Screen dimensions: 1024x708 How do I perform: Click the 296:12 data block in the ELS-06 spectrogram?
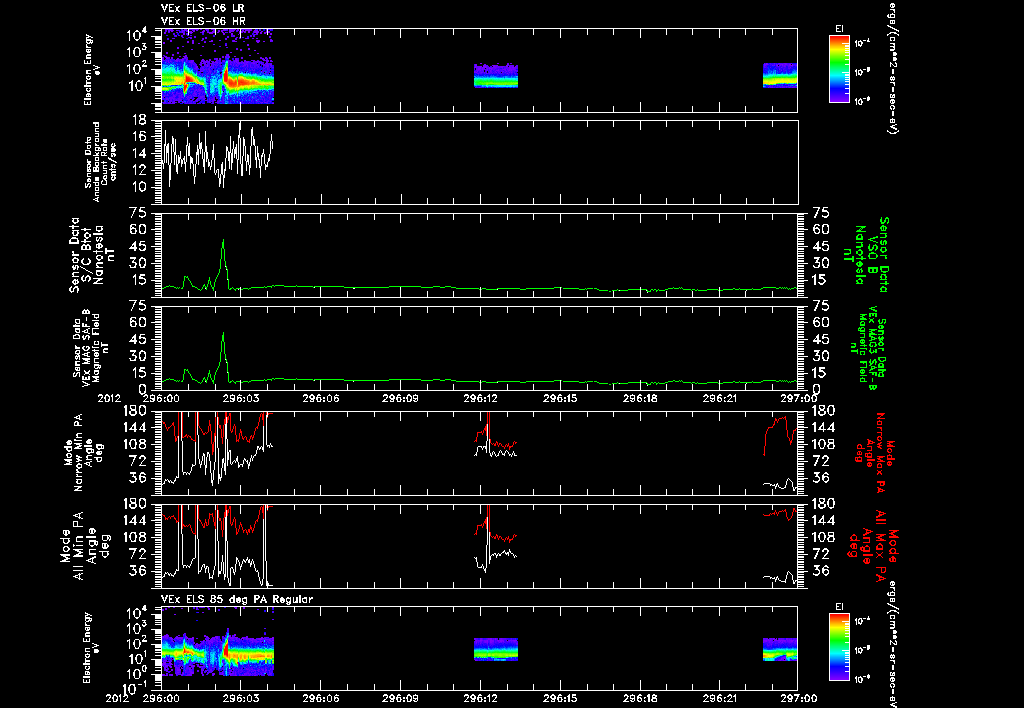pos(496,76)
